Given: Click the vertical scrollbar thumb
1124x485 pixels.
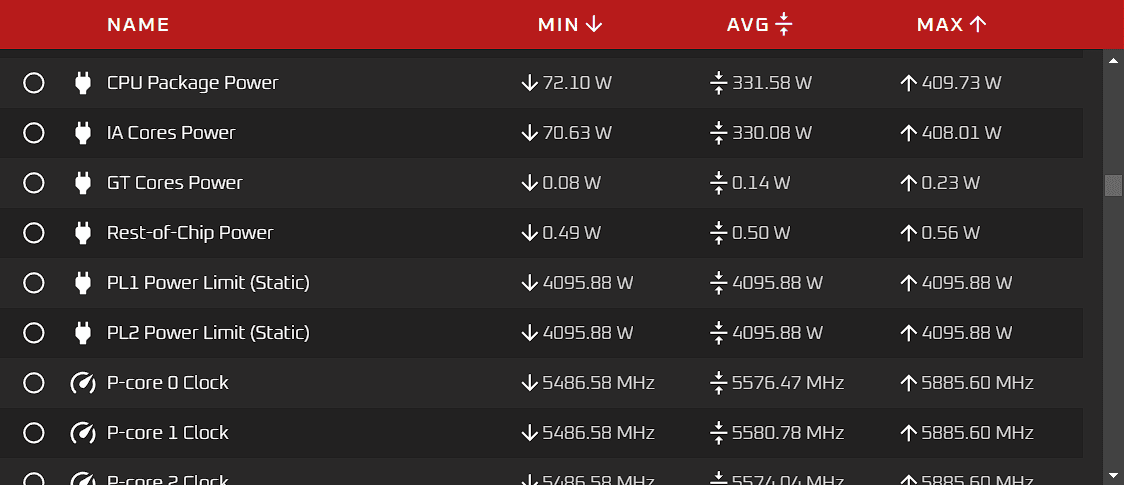Looking at the screenshot, I should coord(1113,186).
